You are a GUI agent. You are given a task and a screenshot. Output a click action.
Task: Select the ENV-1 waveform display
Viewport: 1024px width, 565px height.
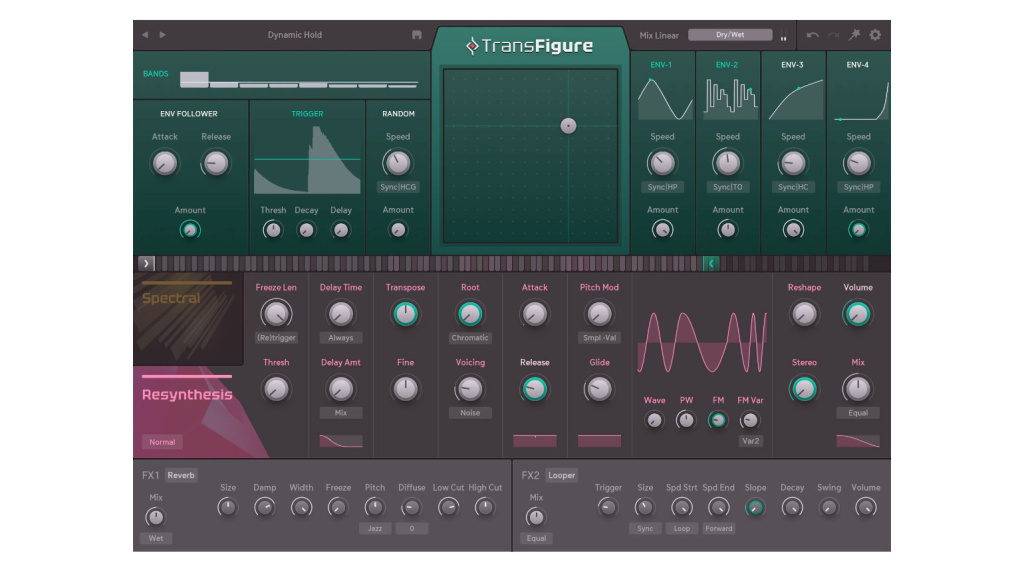[665, 99]
